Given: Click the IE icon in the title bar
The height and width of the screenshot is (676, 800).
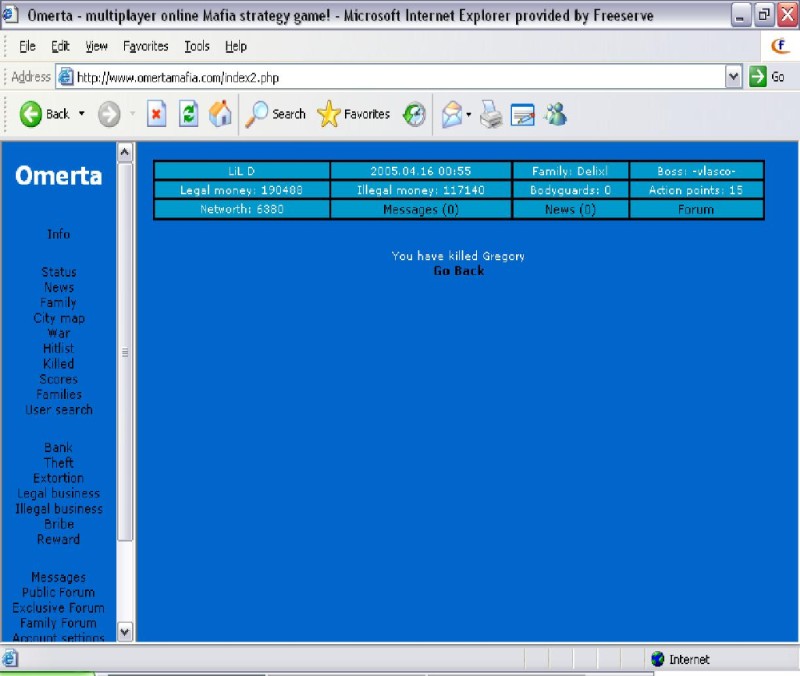Looking at the screenshot, I should pyautogui.click(x=9, y=14).
